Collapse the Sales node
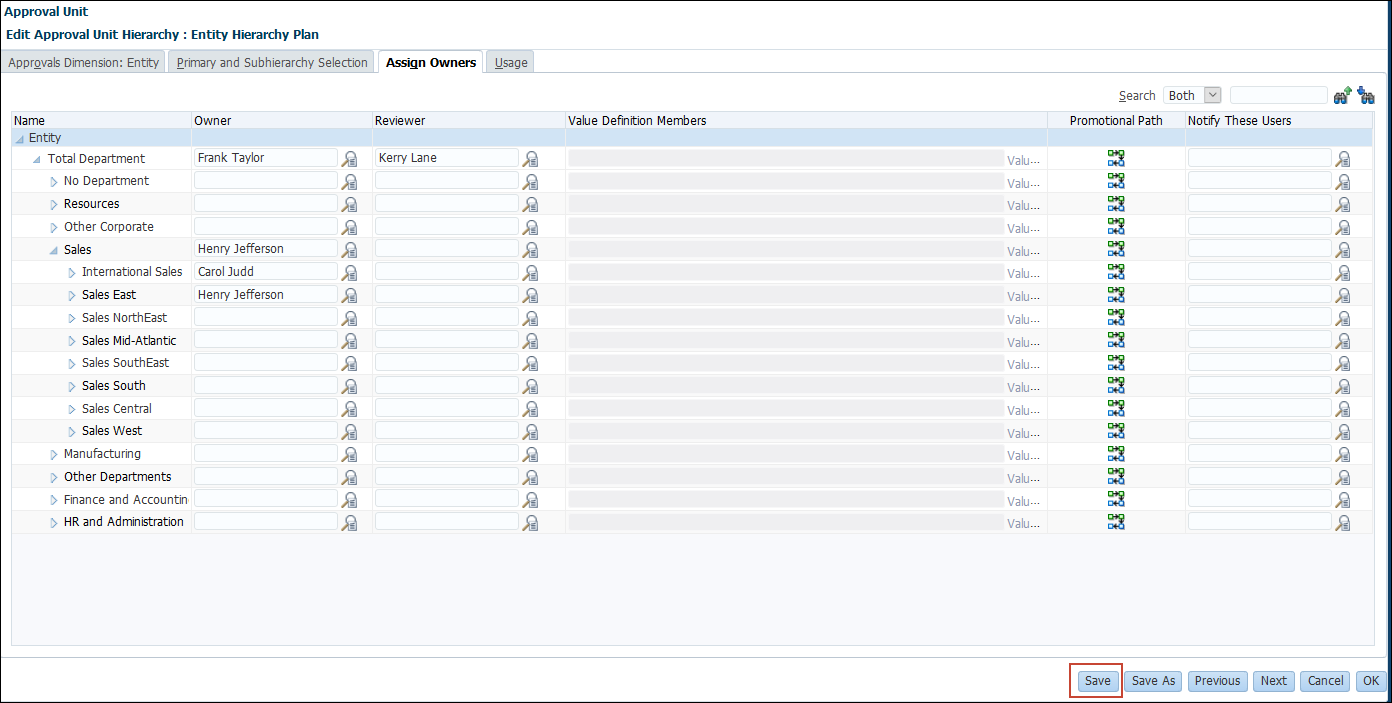1392x703 pixels. 54,251
